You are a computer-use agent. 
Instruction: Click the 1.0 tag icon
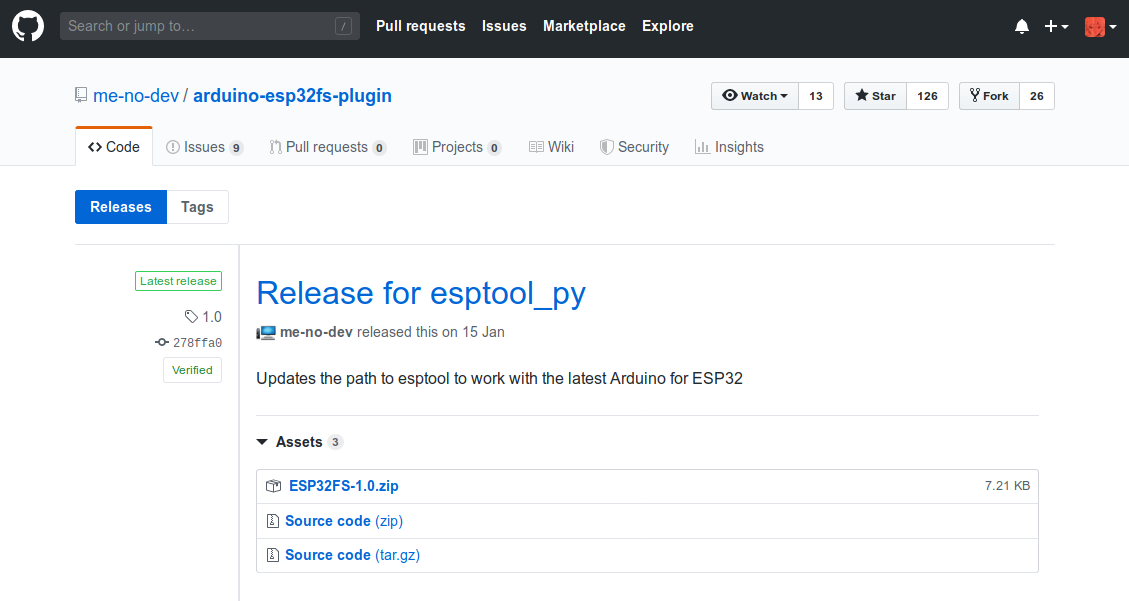point(191,317)
